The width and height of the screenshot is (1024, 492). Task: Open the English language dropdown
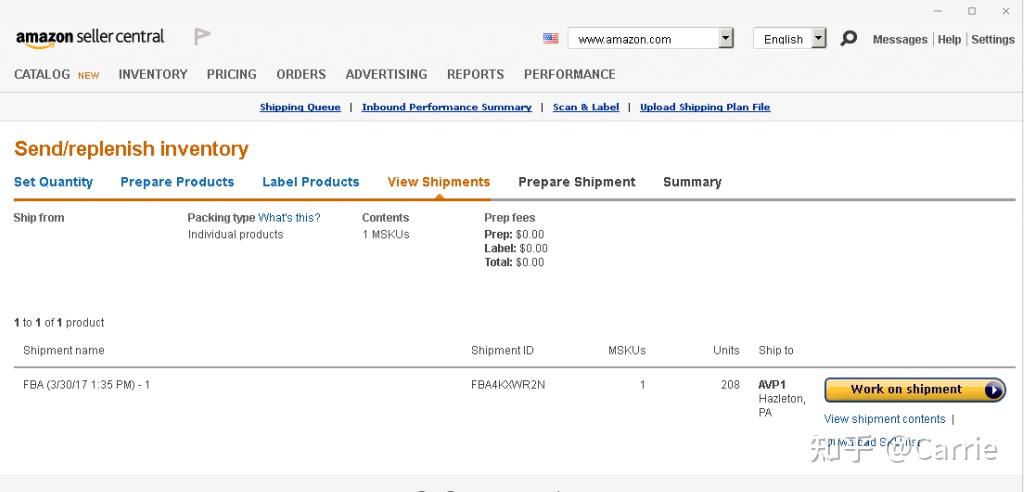tap(818, 39)
